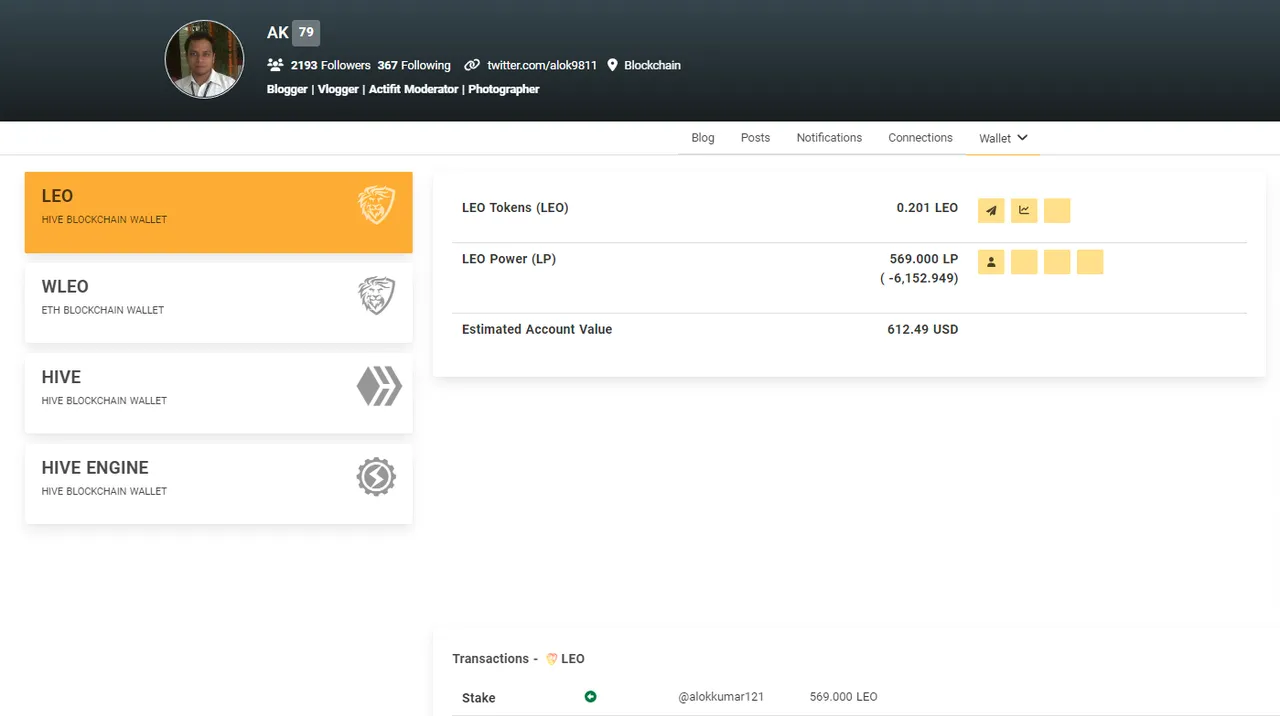Click the 'LEO Tokens (LEO)' label
Image resolution: width=1280 pixels, height=716 pixels.
[515, 208]
